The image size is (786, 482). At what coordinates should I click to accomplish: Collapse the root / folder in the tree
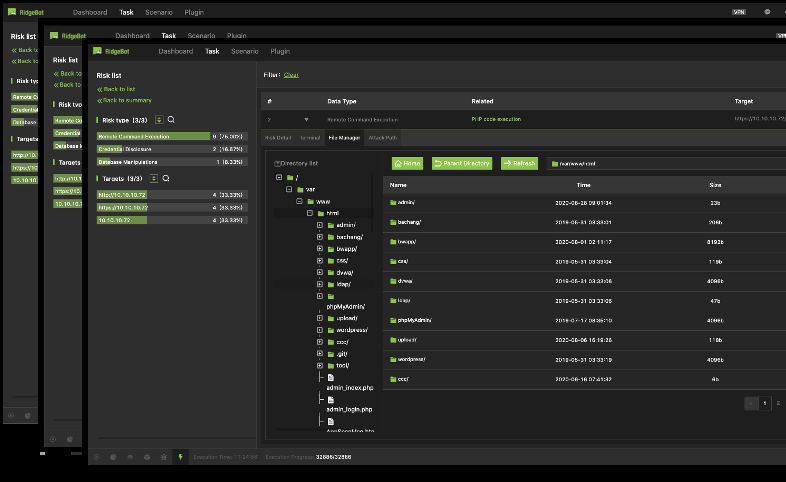[x=279, y=177]
